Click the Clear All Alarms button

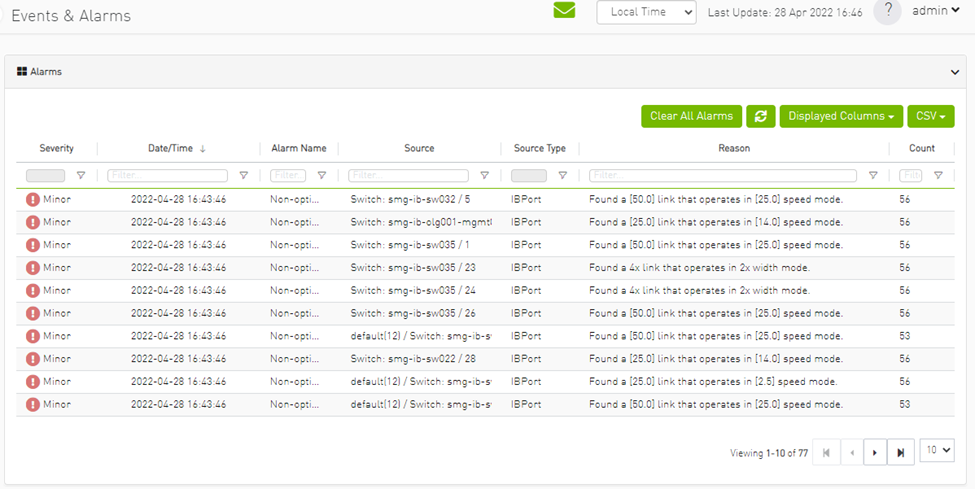(x=691, y=116)
